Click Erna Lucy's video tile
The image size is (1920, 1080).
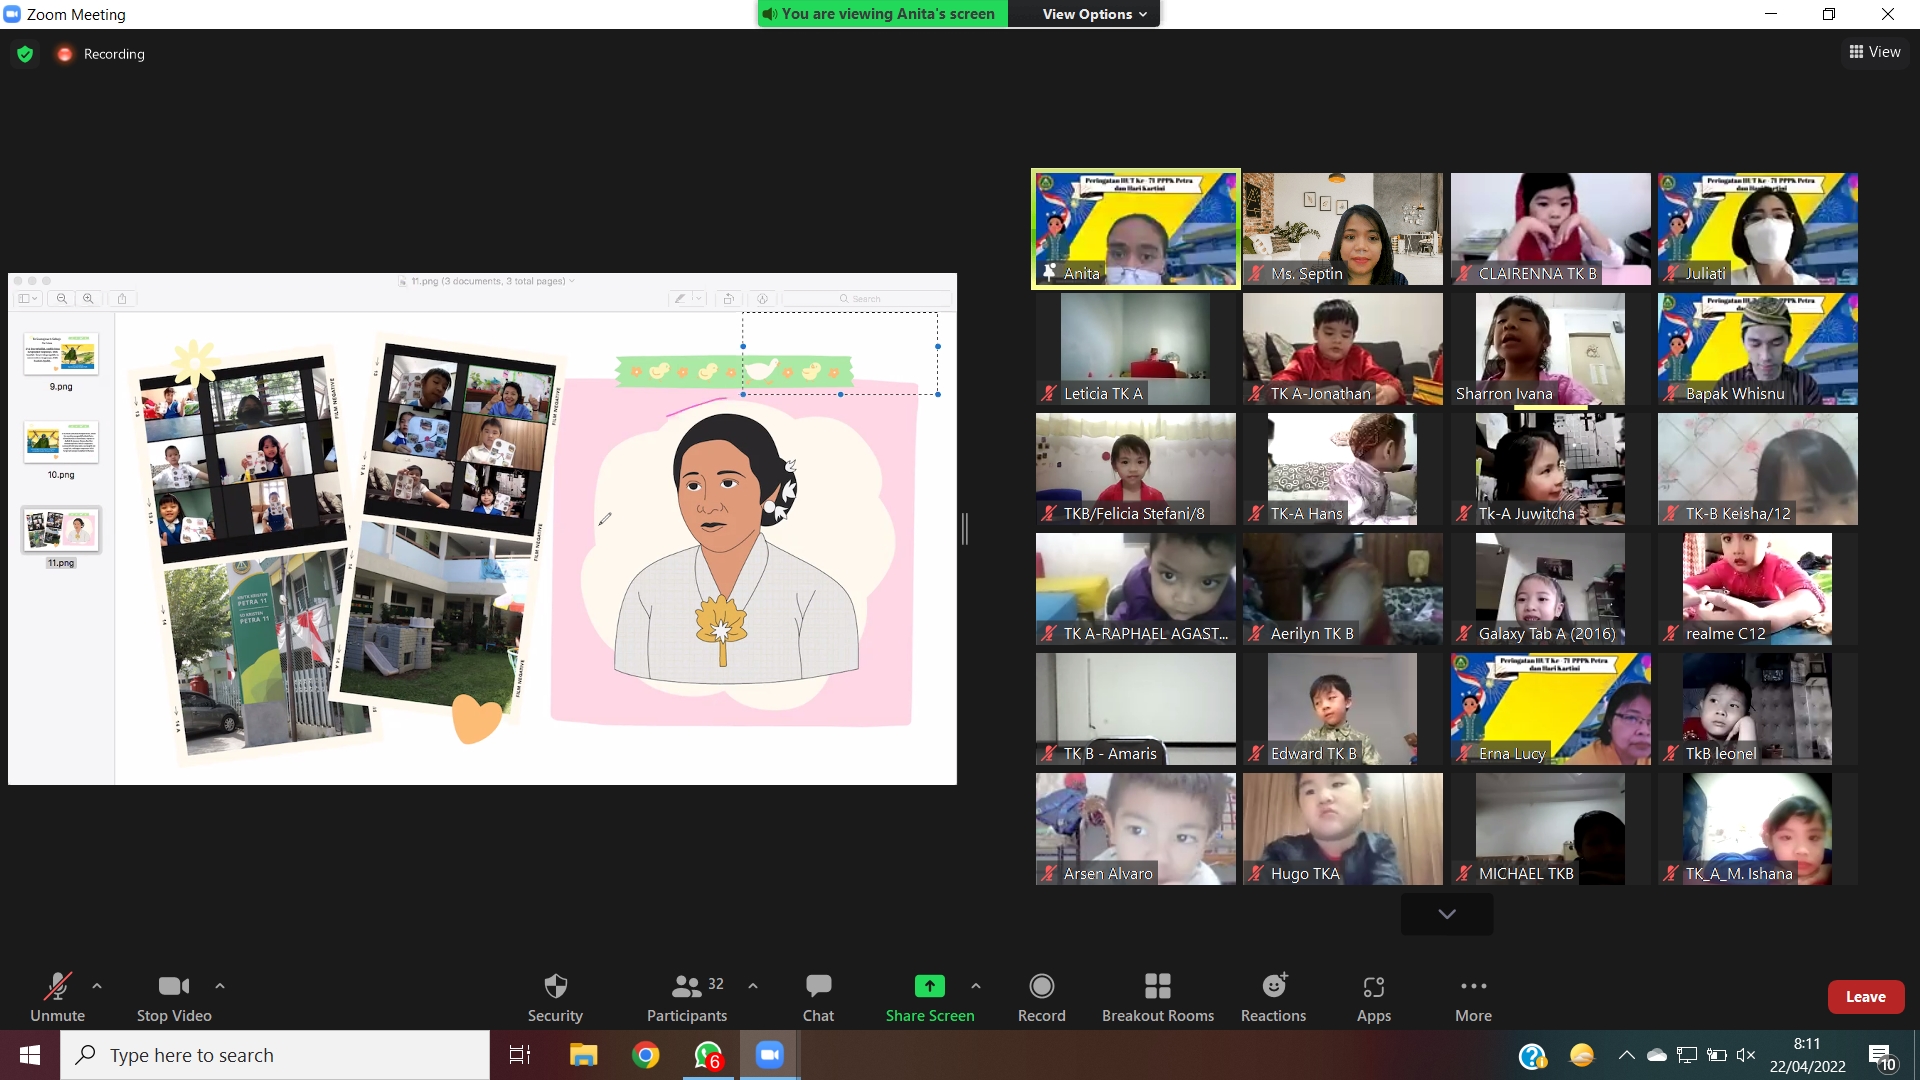click(1551, 709)
